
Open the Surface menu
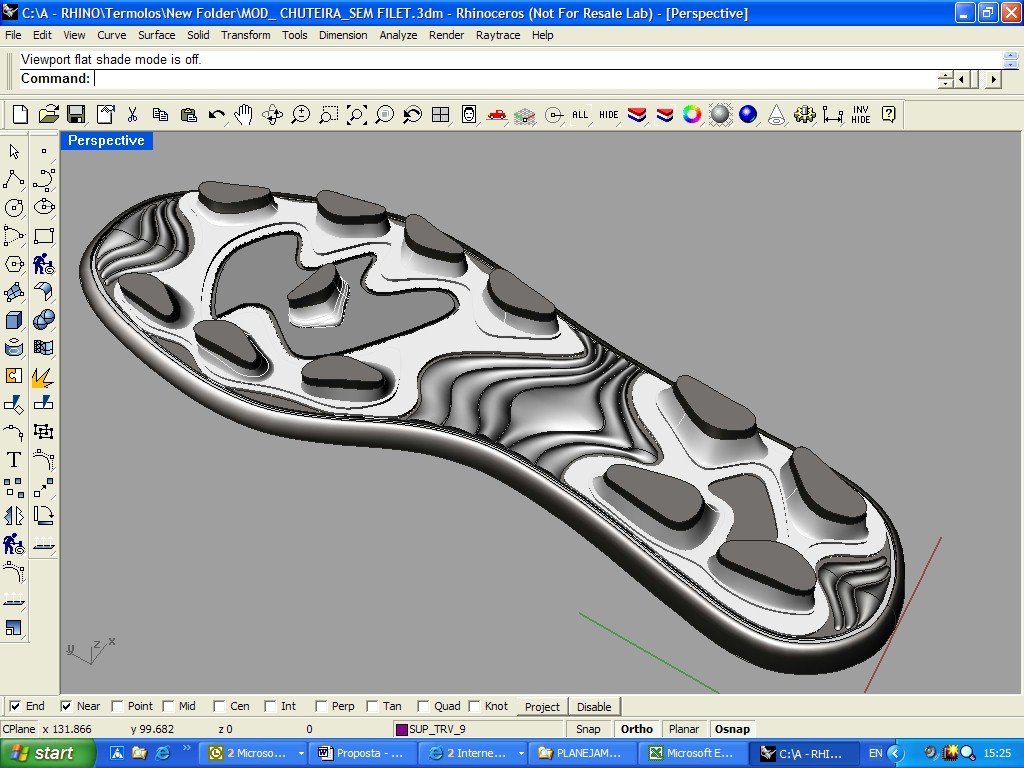(x=156, y=35)
